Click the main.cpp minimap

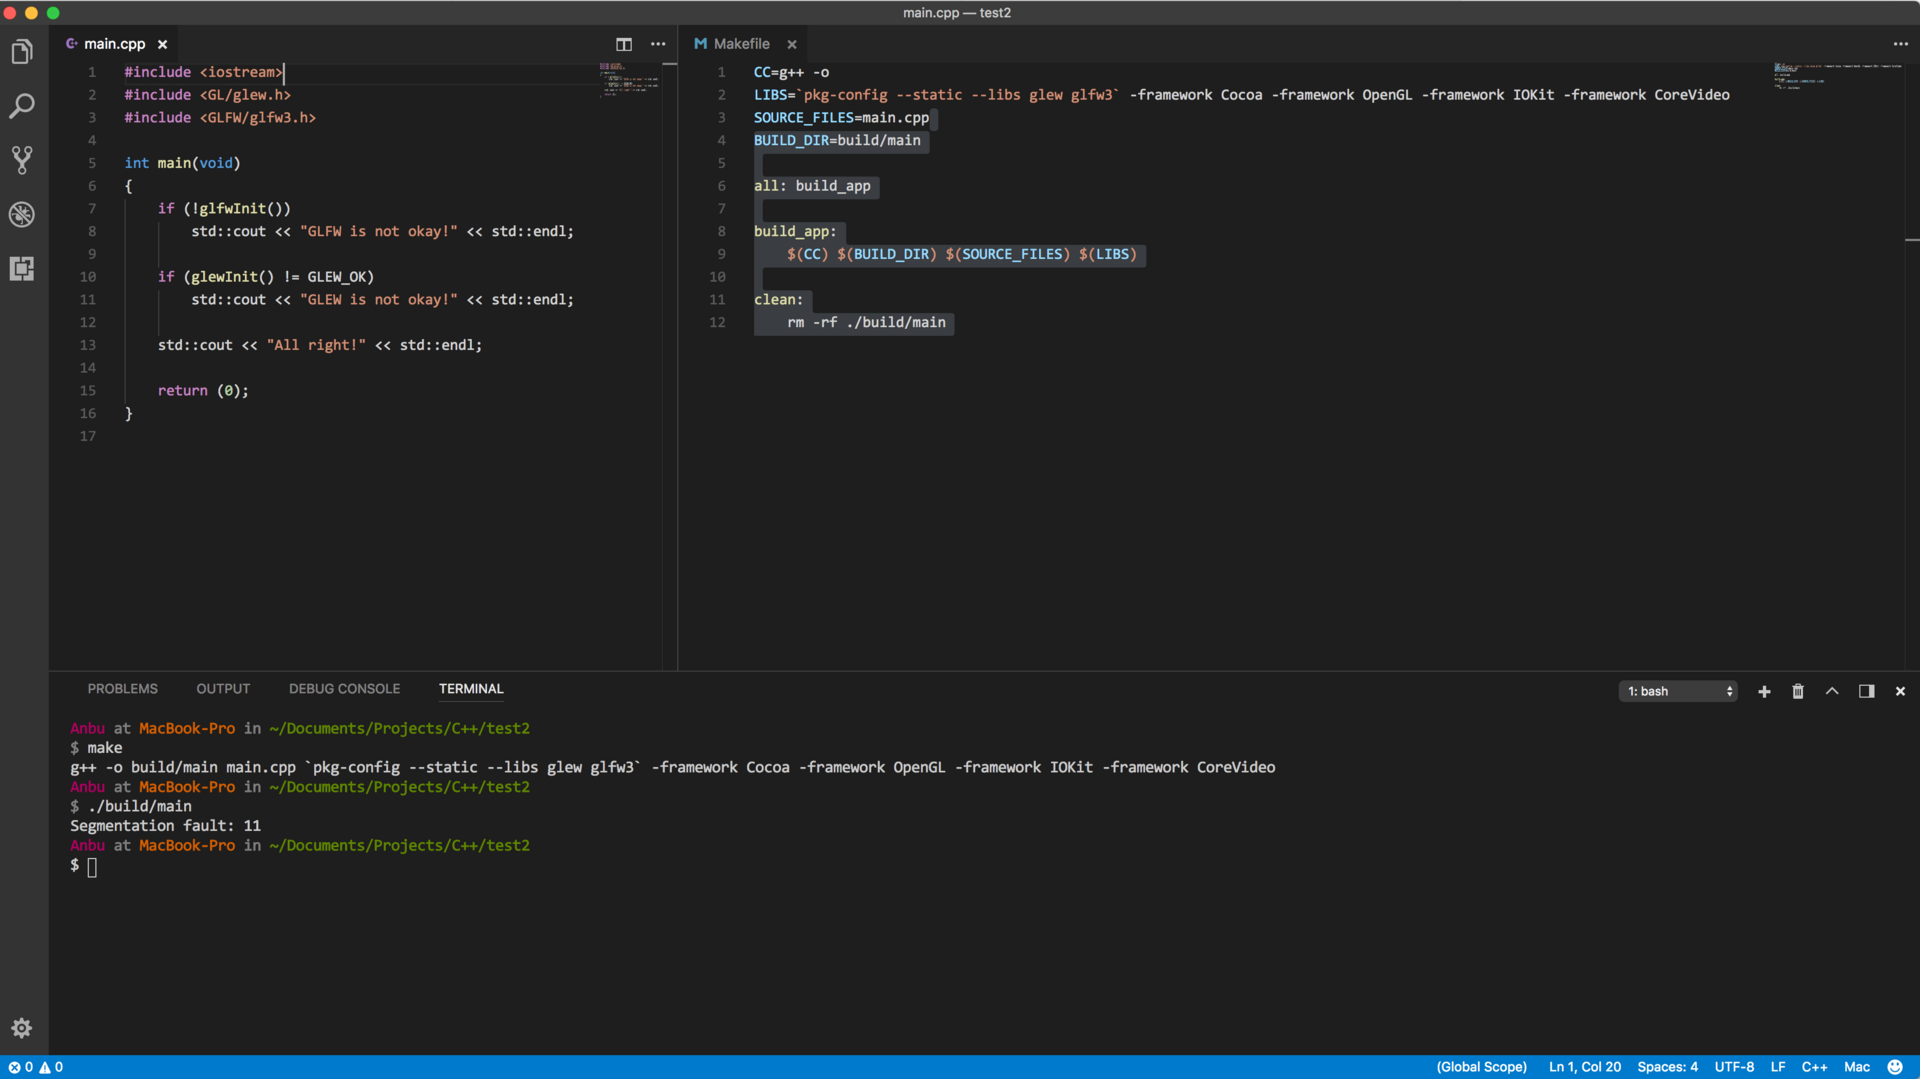click(x=629, y=79)
